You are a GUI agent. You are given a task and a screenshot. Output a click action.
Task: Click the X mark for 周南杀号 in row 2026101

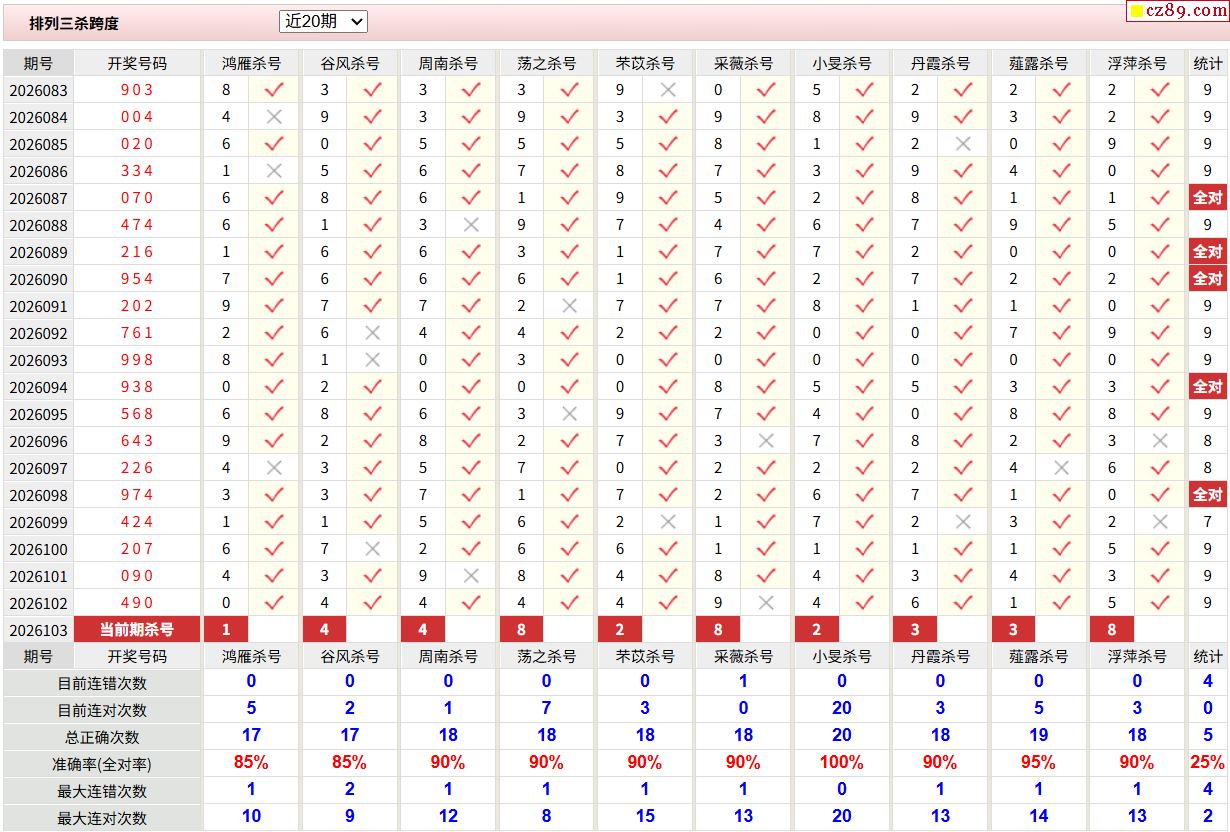tap(471, 576)
